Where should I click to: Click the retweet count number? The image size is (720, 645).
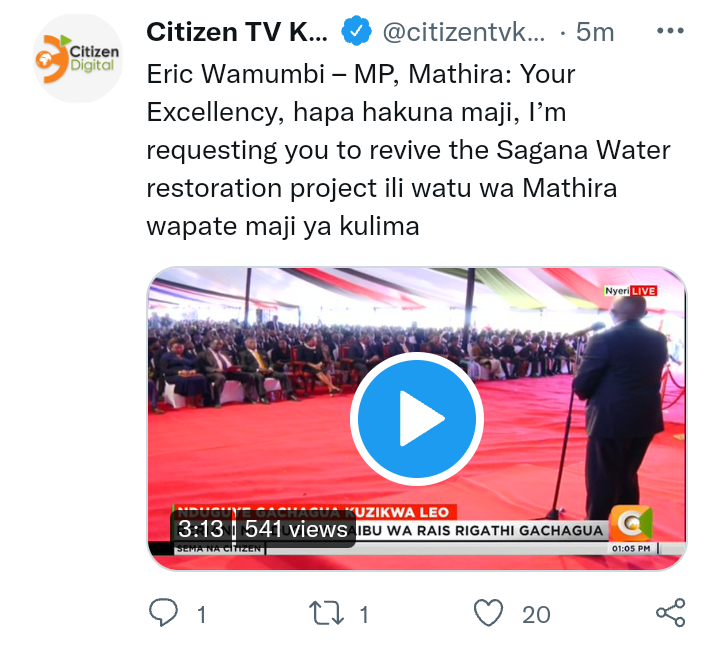(364, 615)
